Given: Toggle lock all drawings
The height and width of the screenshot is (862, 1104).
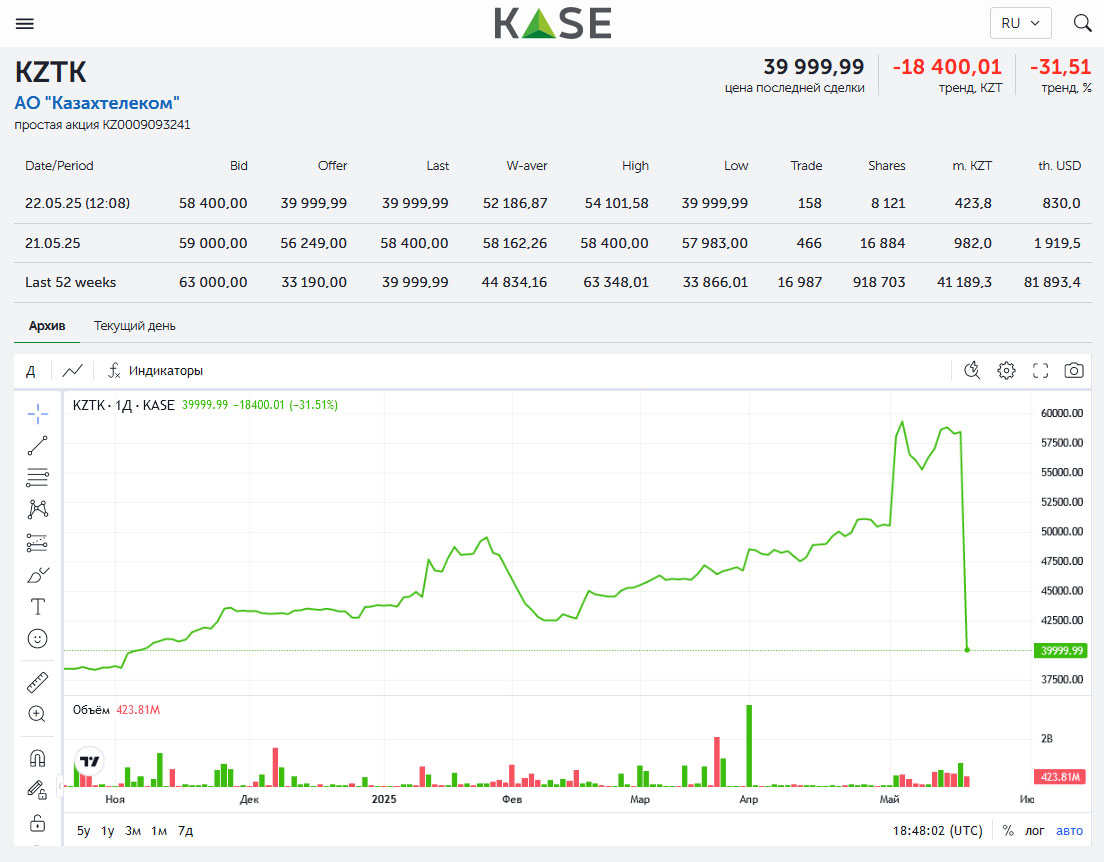Looking at the screenshot, I should (x=37, y=823).
